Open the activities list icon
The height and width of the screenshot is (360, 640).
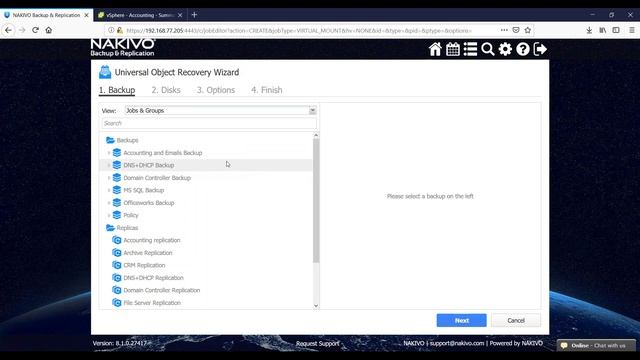(x=470, y=49)
